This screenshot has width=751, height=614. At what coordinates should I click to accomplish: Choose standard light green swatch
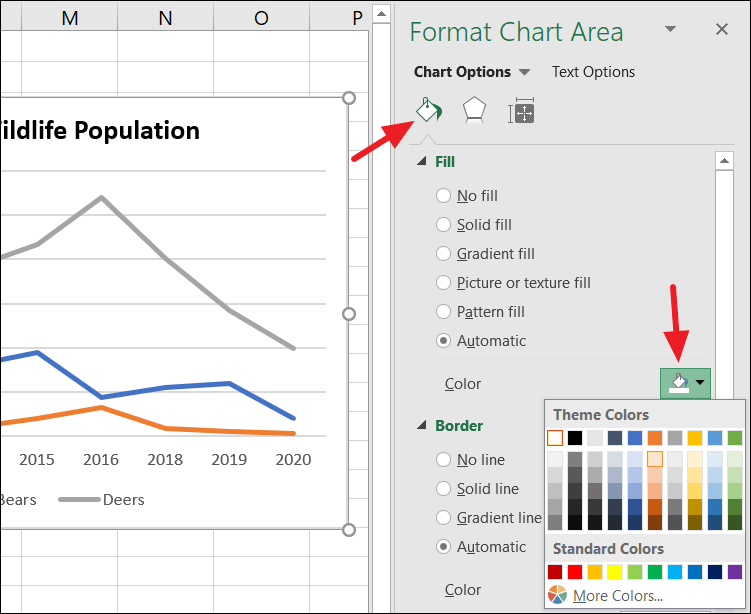pyautogui.click(x=635, y=571)
